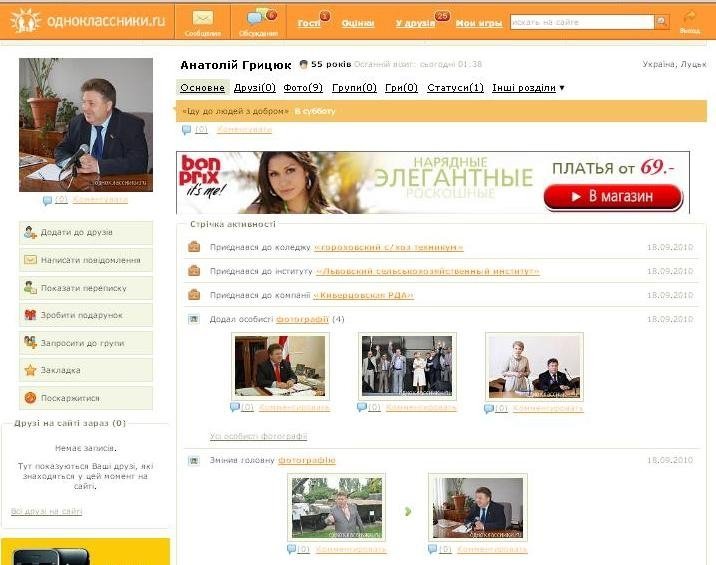Click the Поскаржитися button
Viewport: 716px width, 565px height.
pyautogui.click(x=86, y=397)
